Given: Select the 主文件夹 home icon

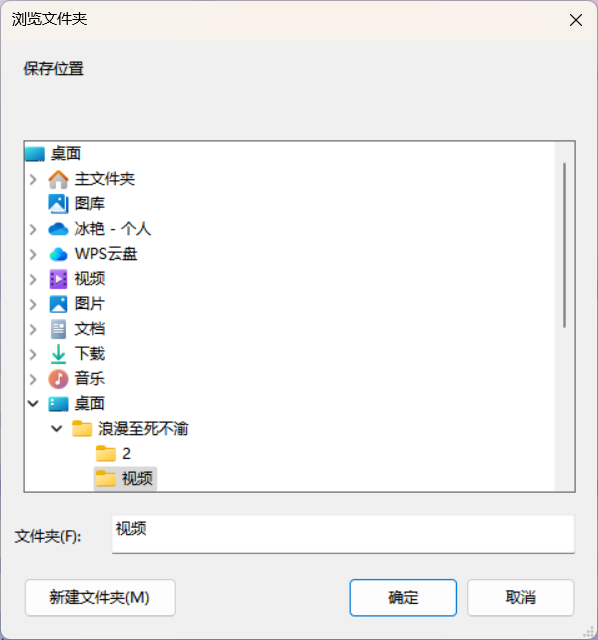Looking at the screenshot, I should coord(58,179).
